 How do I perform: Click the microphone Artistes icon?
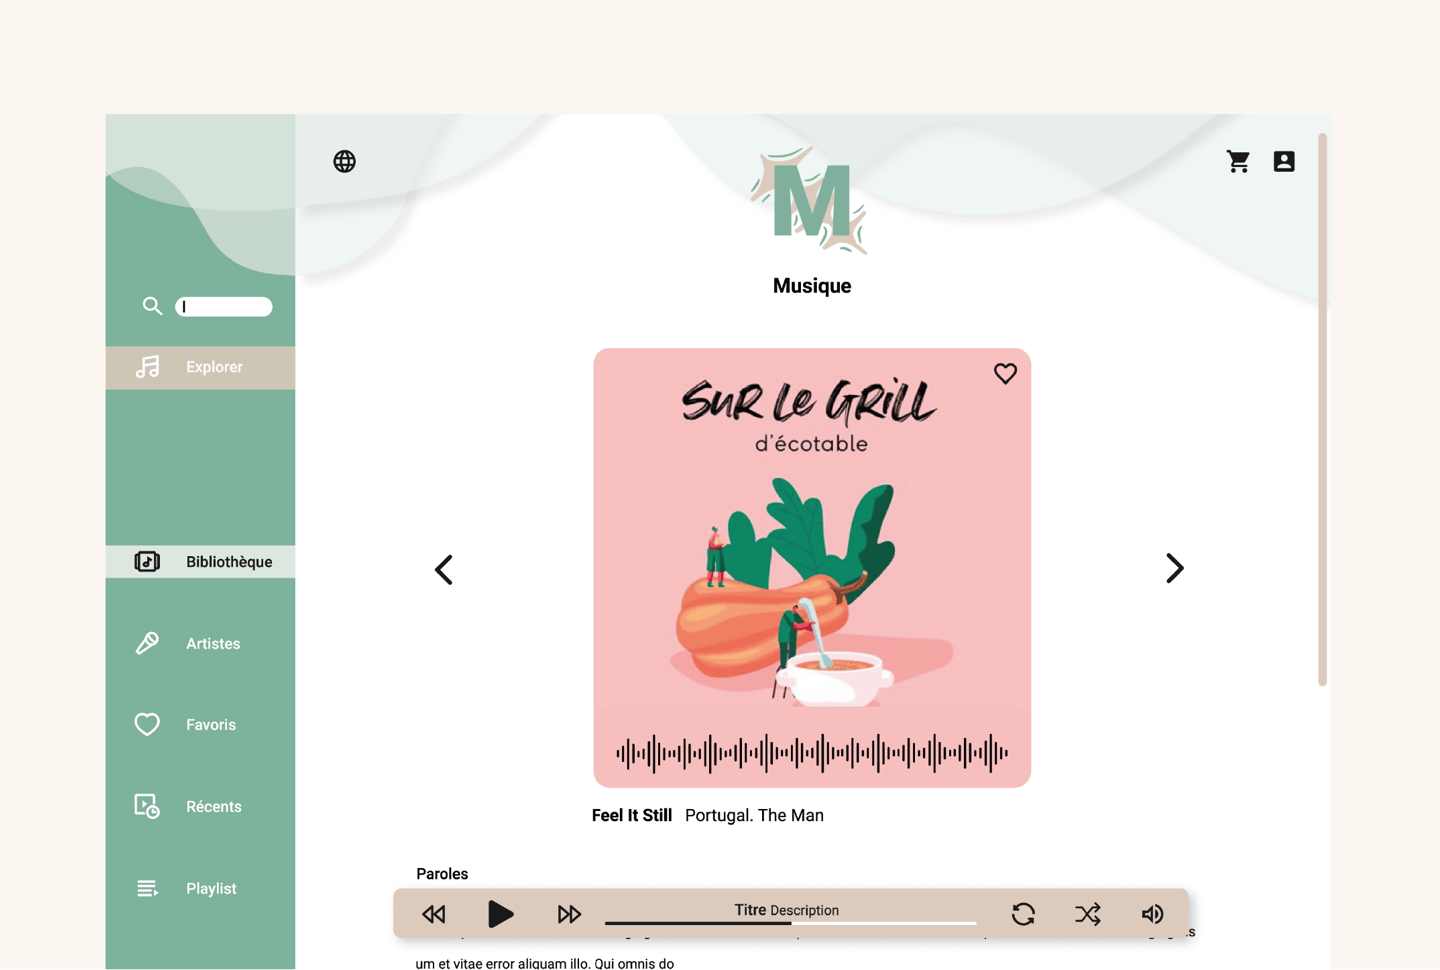point(147,643)
